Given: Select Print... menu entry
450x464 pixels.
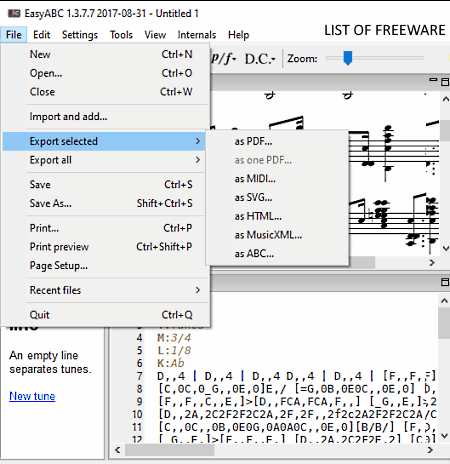Looking at the screenshot, I should click(106, 228).
